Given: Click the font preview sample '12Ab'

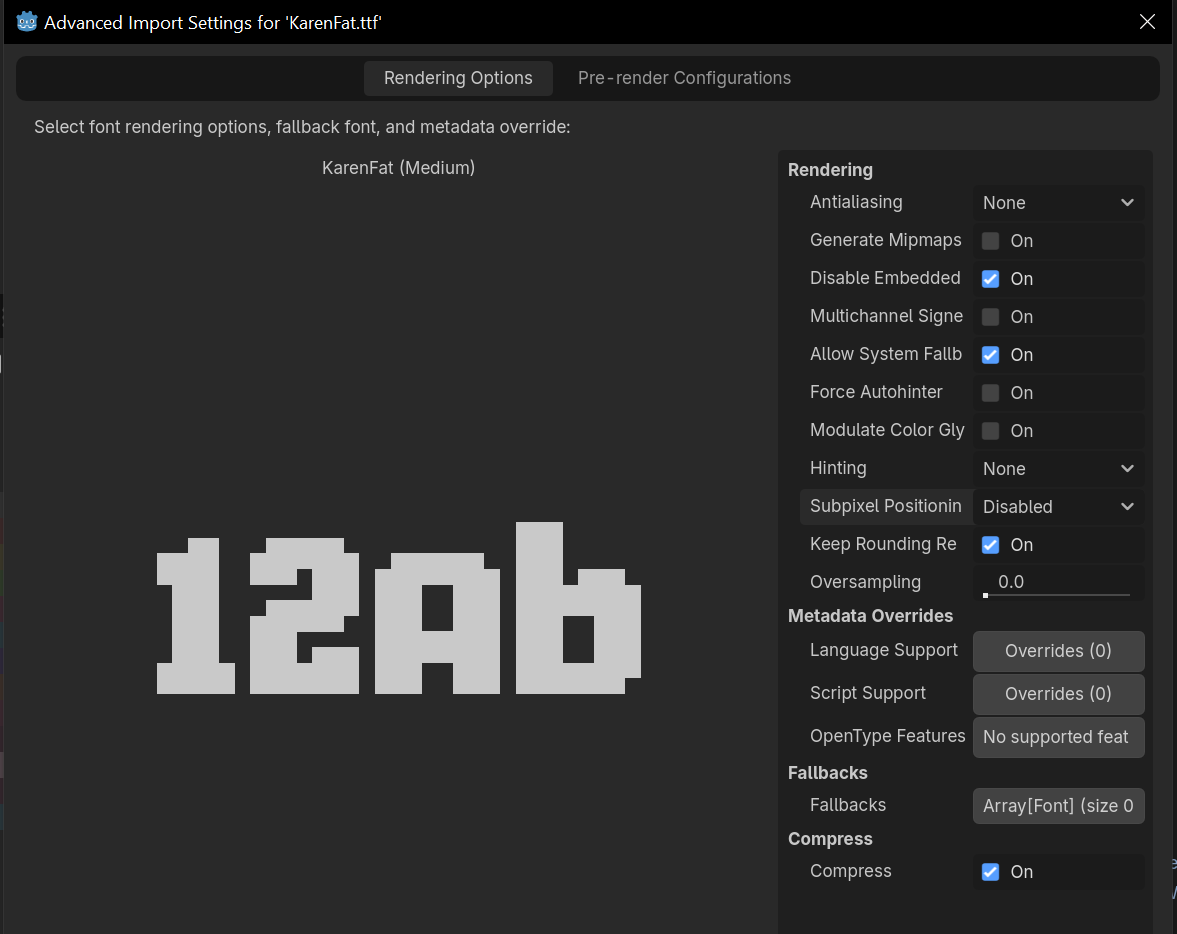Looking at the screenshot, I should 399,608.
